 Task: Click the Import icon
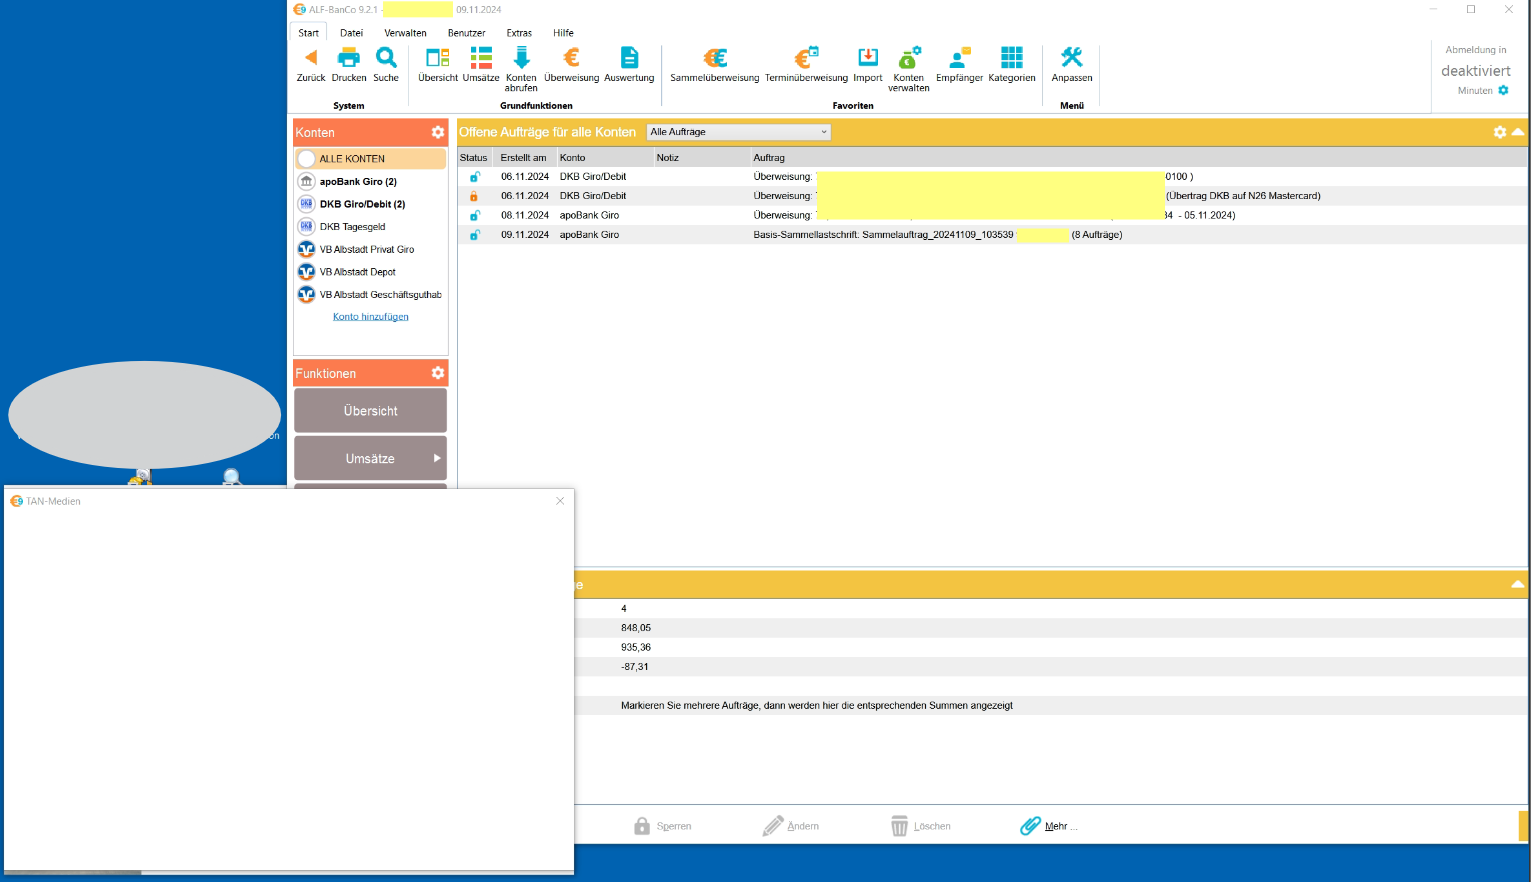(868, 57)
